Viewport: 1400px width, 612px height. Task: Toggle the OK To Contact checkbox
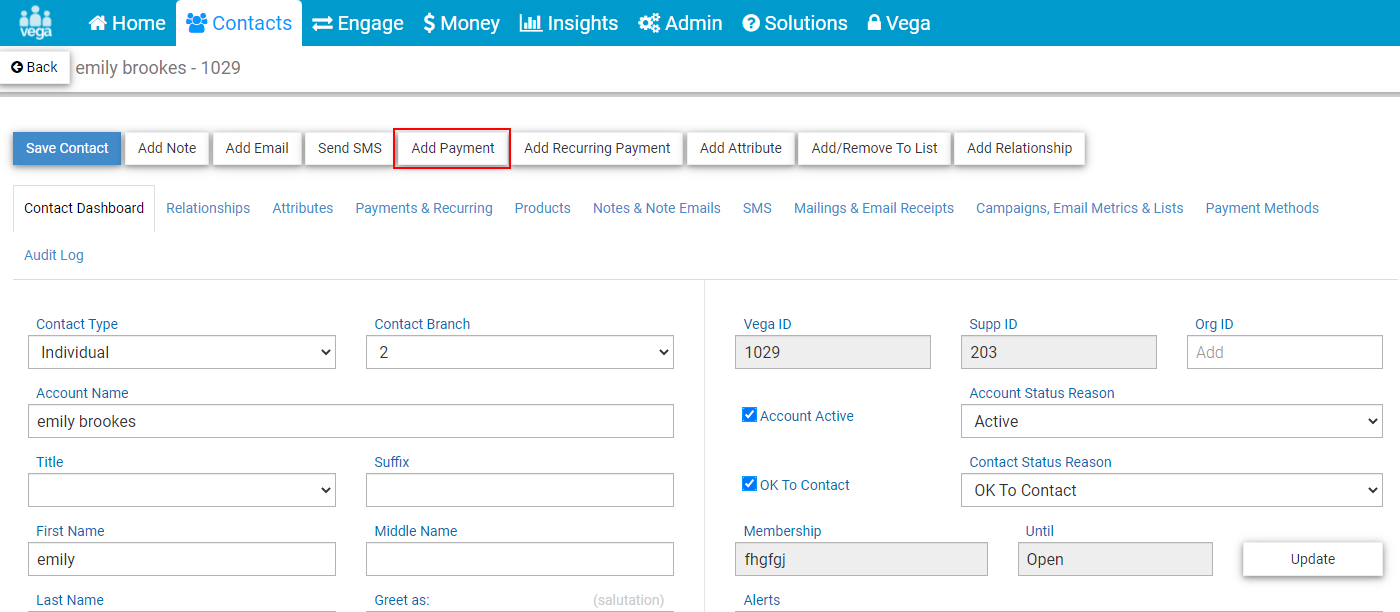pos(749,484)
